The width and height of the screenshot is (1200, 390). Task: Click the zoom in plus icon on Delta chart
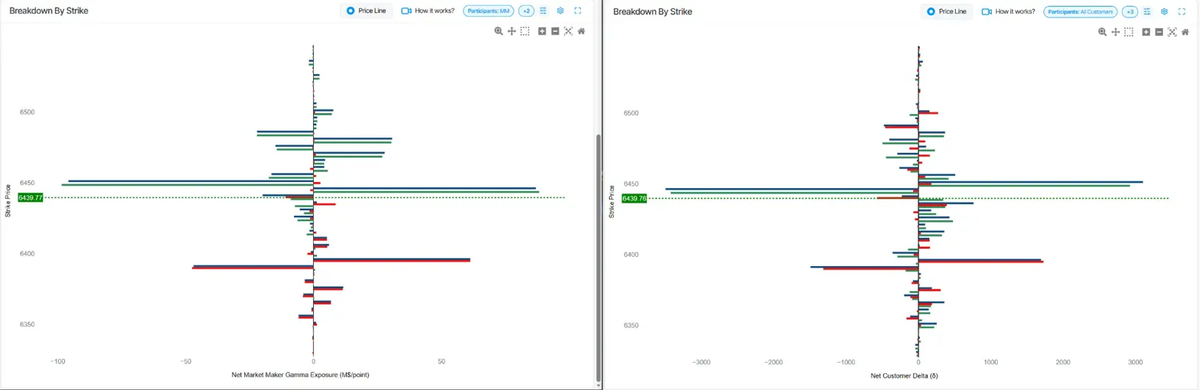pos(1146,32)
